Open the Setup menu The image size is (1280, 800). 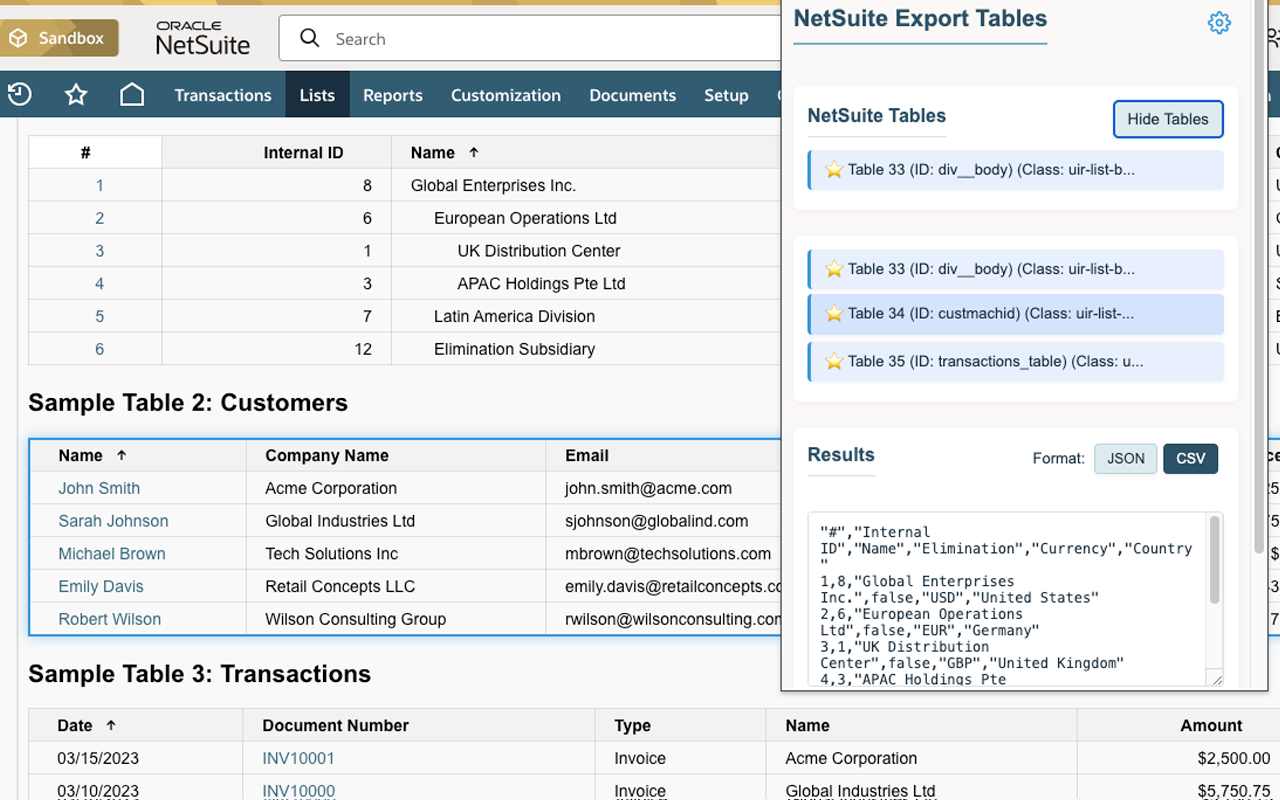(x=726, y=95)
